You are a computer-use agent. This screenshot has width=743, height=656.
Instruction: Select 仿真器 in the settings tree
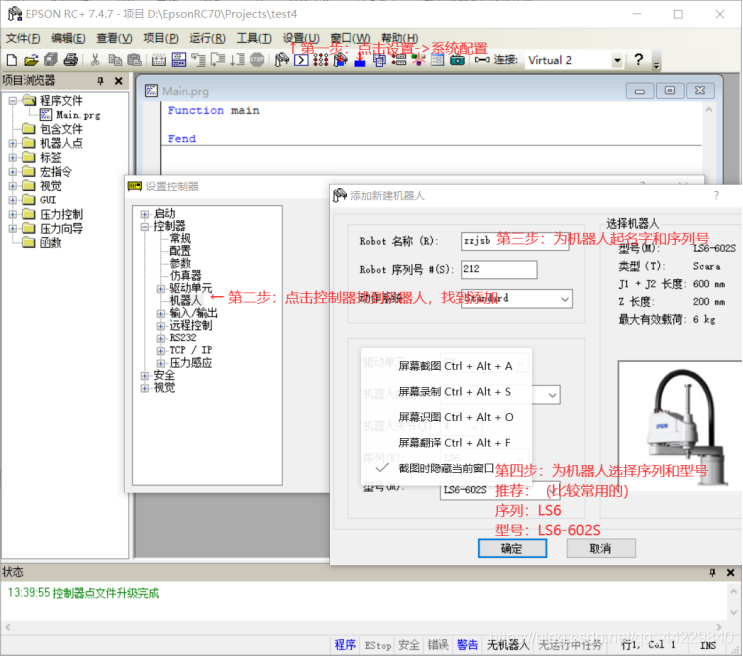coord(185,275)
